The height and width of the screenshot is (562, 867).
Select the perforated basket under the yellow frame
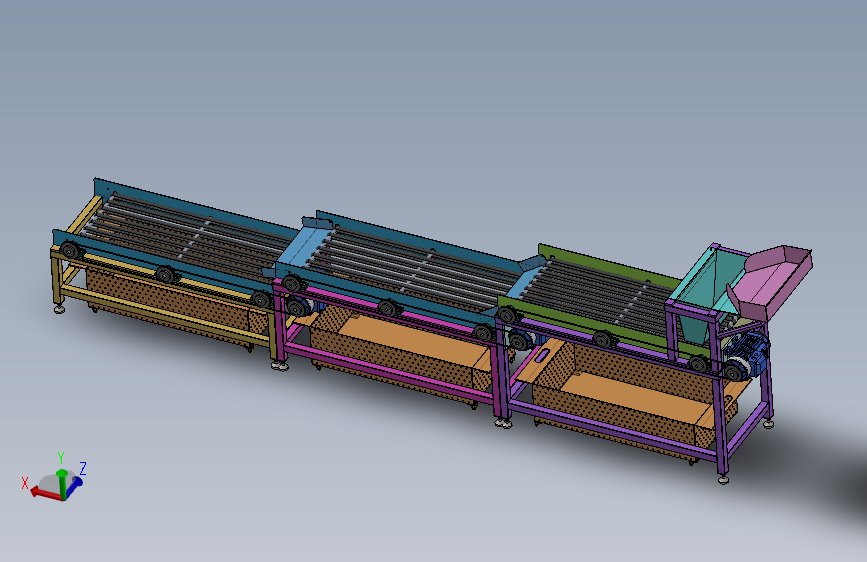[x=171, y=304]
